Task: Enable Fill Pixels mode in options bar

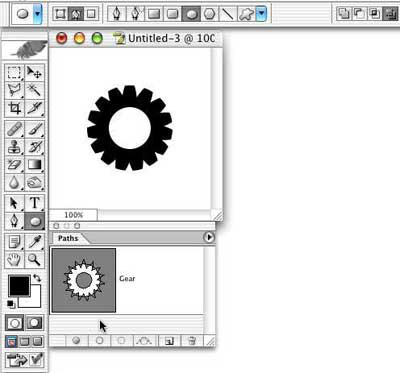Action: (91, 14)
